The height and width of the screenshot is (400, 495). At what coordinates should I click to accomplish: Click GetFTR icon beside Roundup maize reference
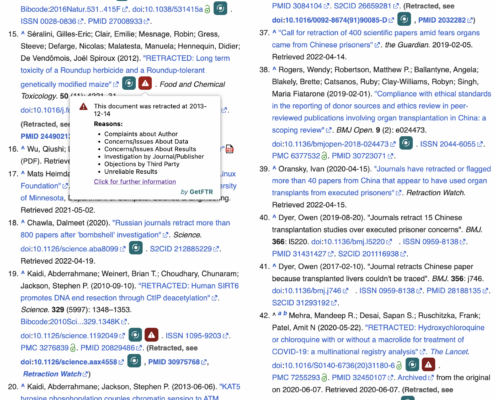(129, 83)
